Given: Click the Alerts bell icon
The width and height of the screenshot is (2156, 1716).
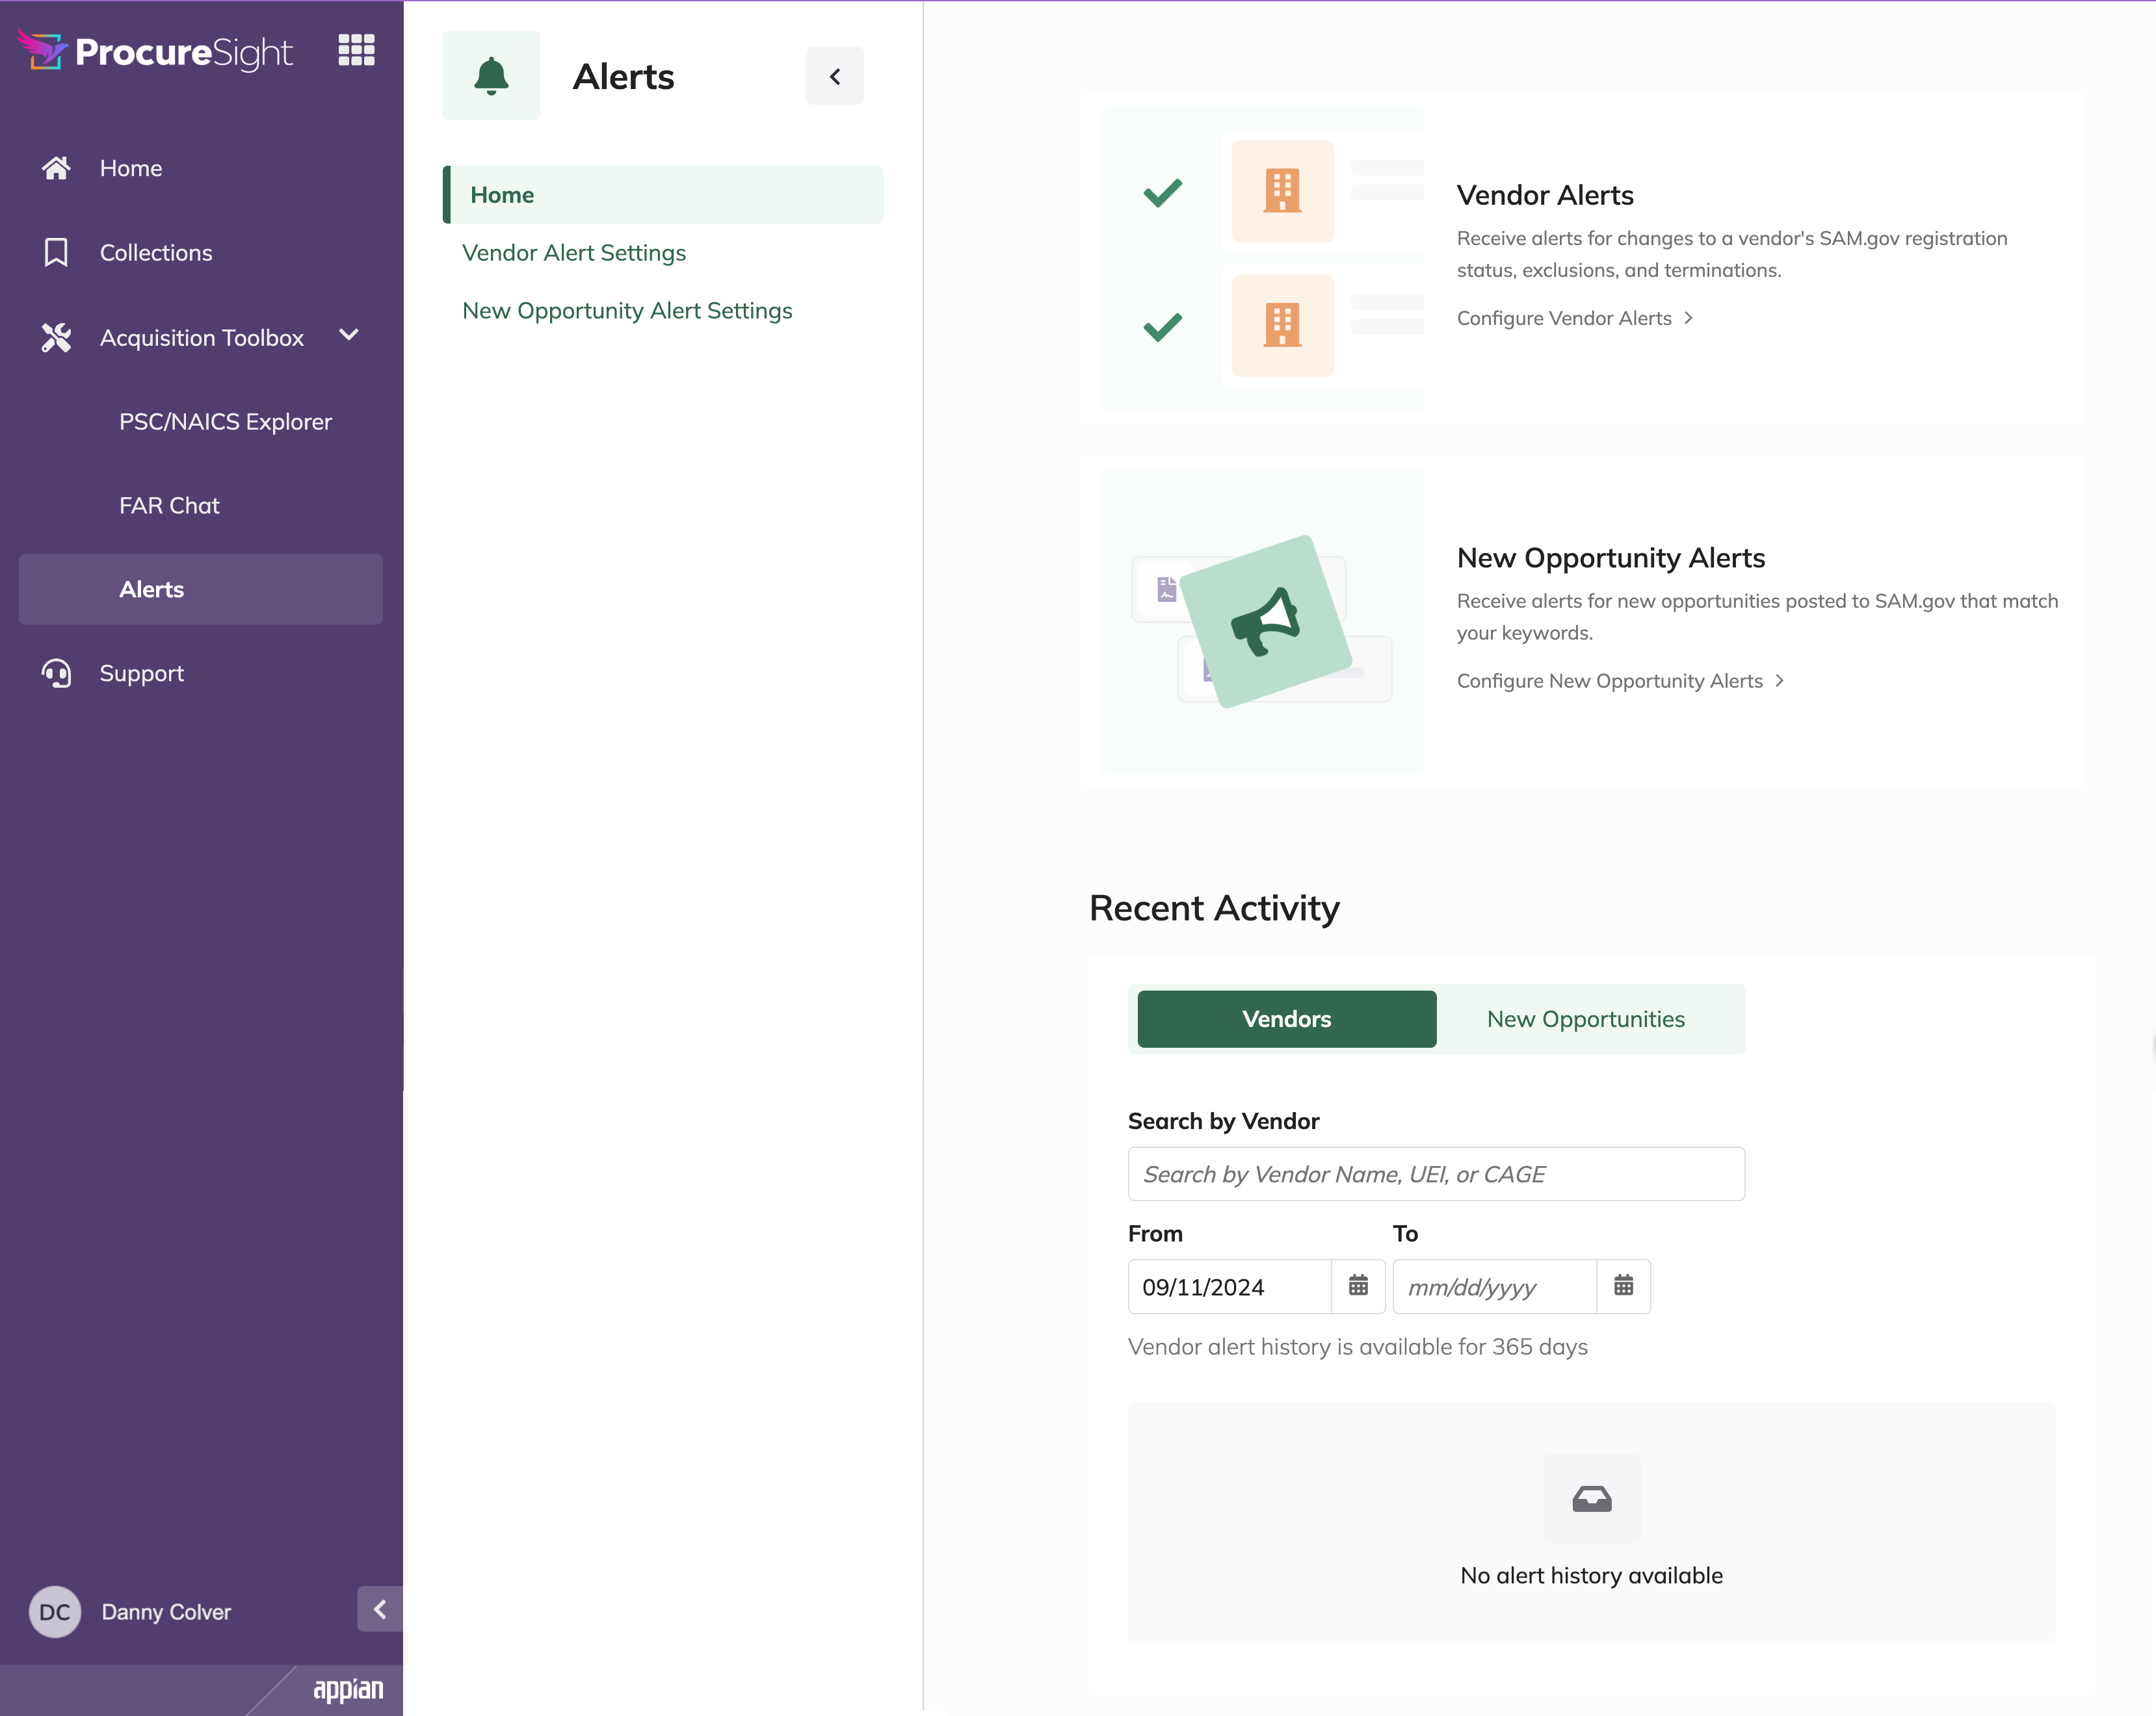Looking at the screenshot, I should click(x=491, y=76).
